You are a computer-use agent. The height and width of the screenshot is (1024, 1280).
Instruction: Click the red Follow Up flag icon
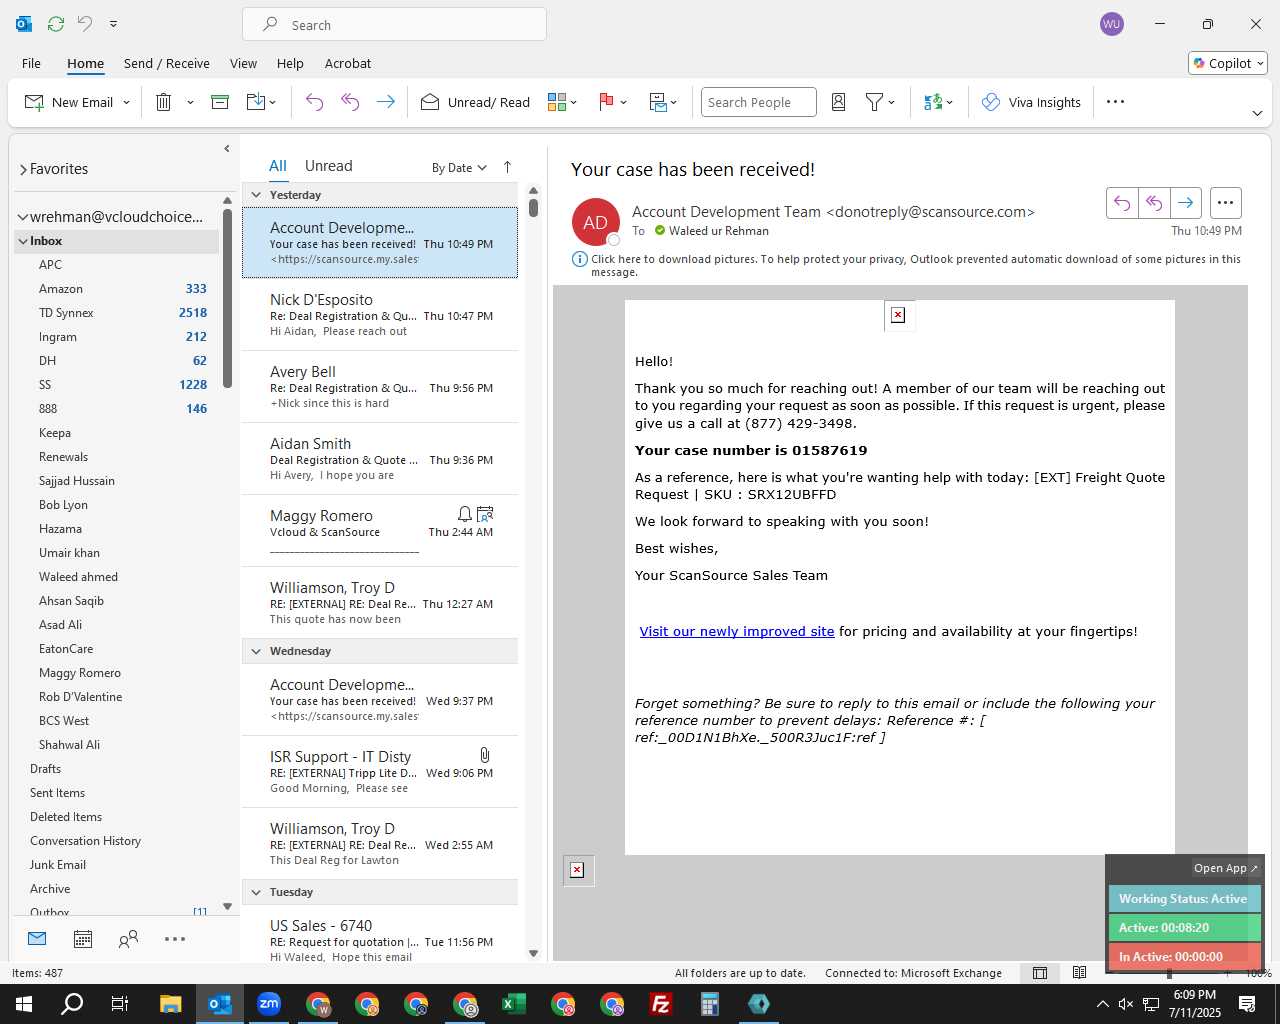point(606,102)
